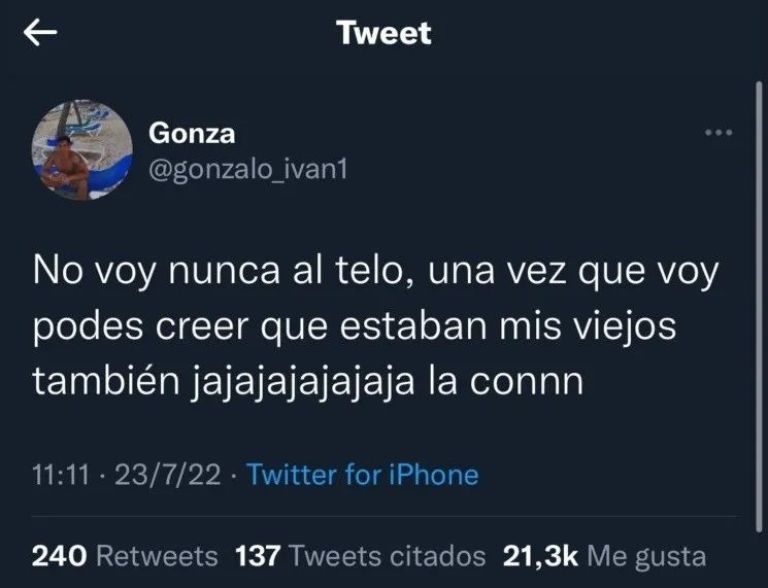Tap the Tweet header title
This screenshot has height=588, width=768.
pyautogui.click(x=384, y=33)
